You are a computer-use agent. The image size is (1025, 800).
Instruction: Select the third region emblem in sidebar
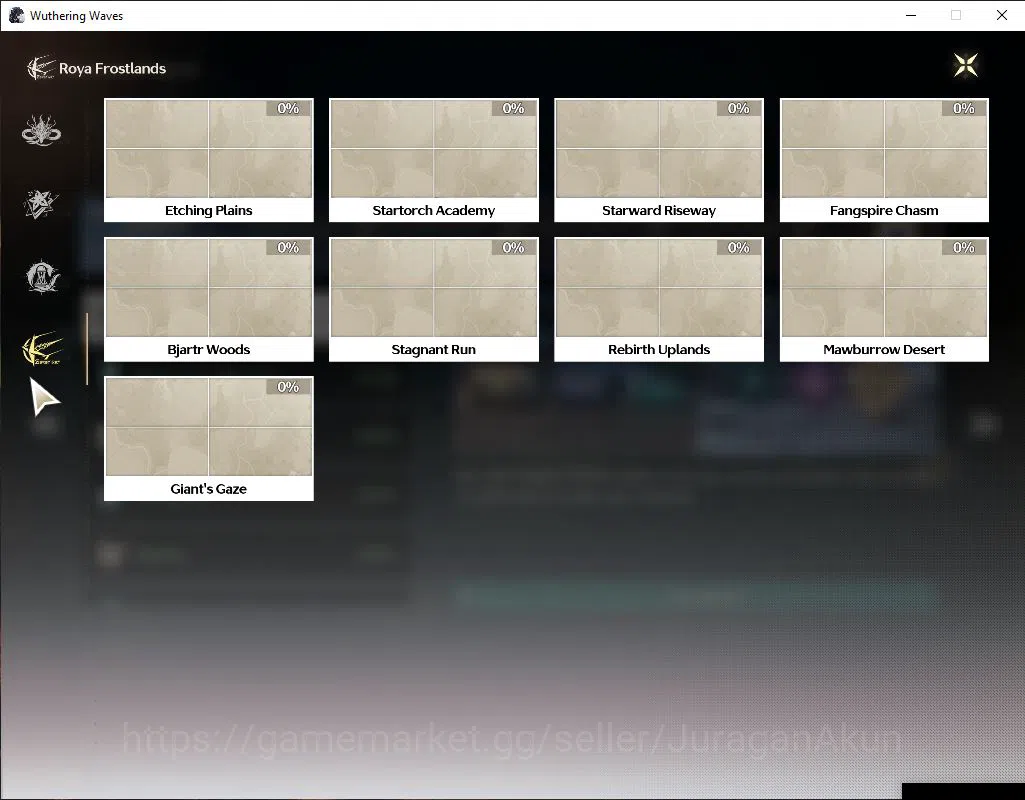coord(42,276)
